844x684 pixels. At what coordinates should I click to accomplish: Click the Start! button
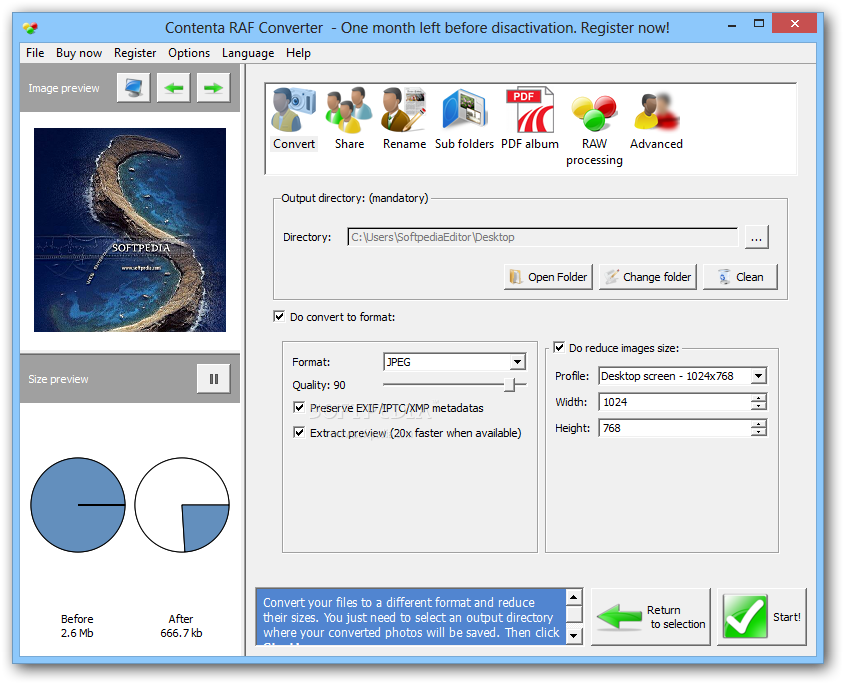tap(762, 617)
